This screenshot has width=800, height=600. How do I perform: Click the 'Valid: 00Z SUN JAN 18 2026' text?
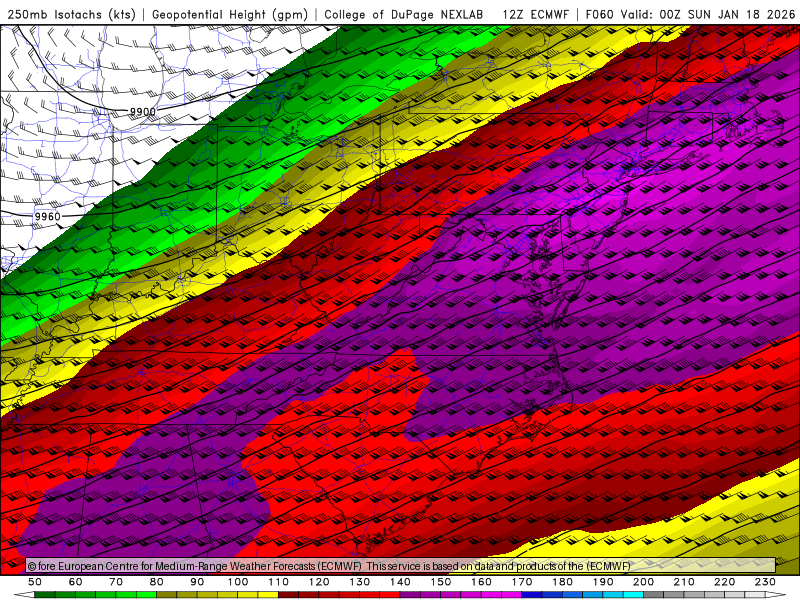coord(708,14)
